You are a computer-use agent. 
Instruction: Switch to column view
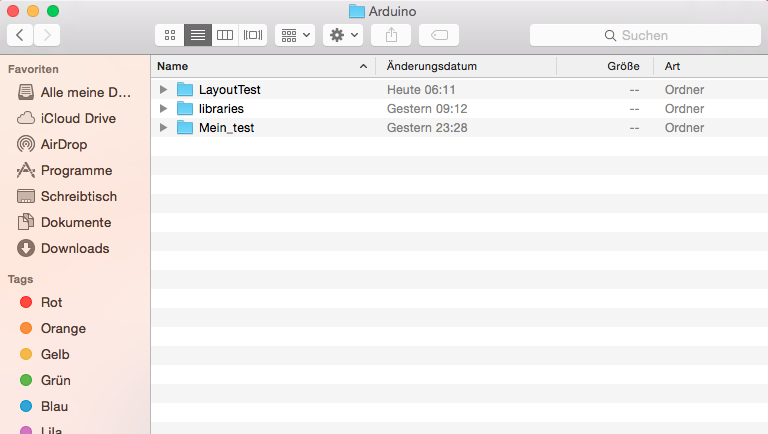tap(225, 35)
